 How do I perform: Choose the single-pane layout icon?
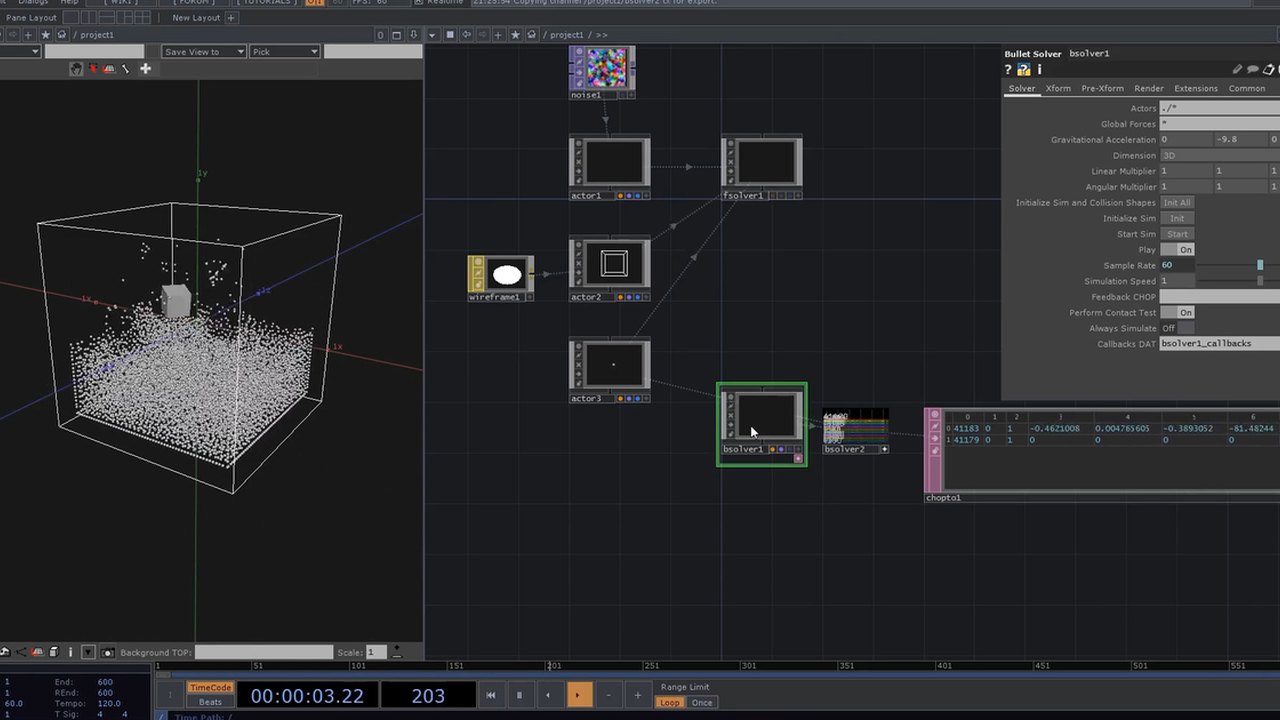click(69, 17)
